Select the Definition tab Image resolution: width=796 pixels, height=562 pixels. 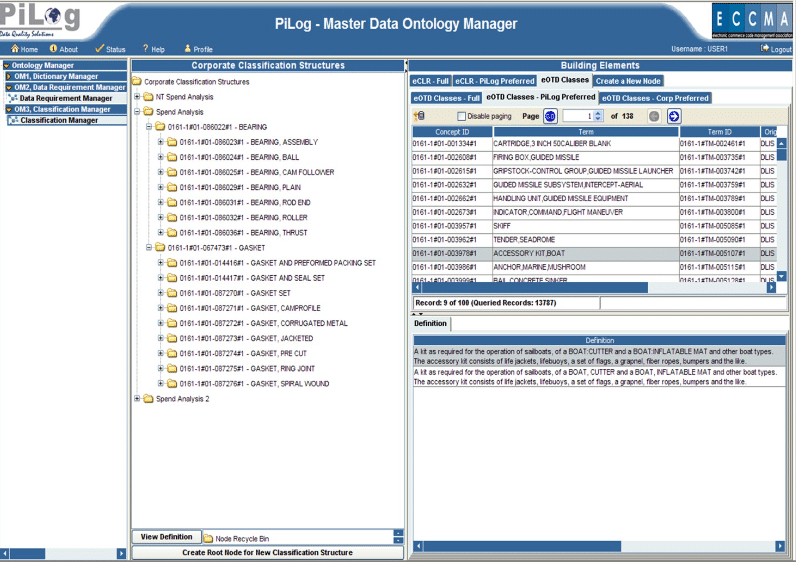pyautogui.click(x=430, y=323)
